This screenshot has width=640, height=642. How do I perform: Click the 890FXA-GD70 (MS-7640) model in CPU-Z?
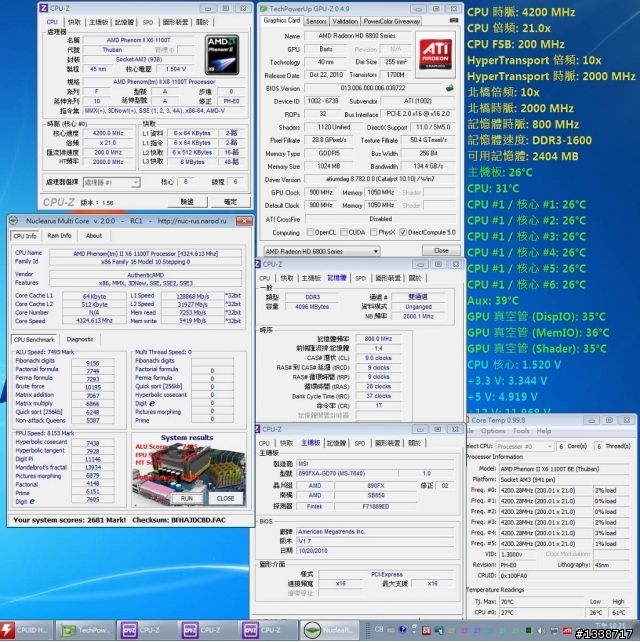(346, 474)
